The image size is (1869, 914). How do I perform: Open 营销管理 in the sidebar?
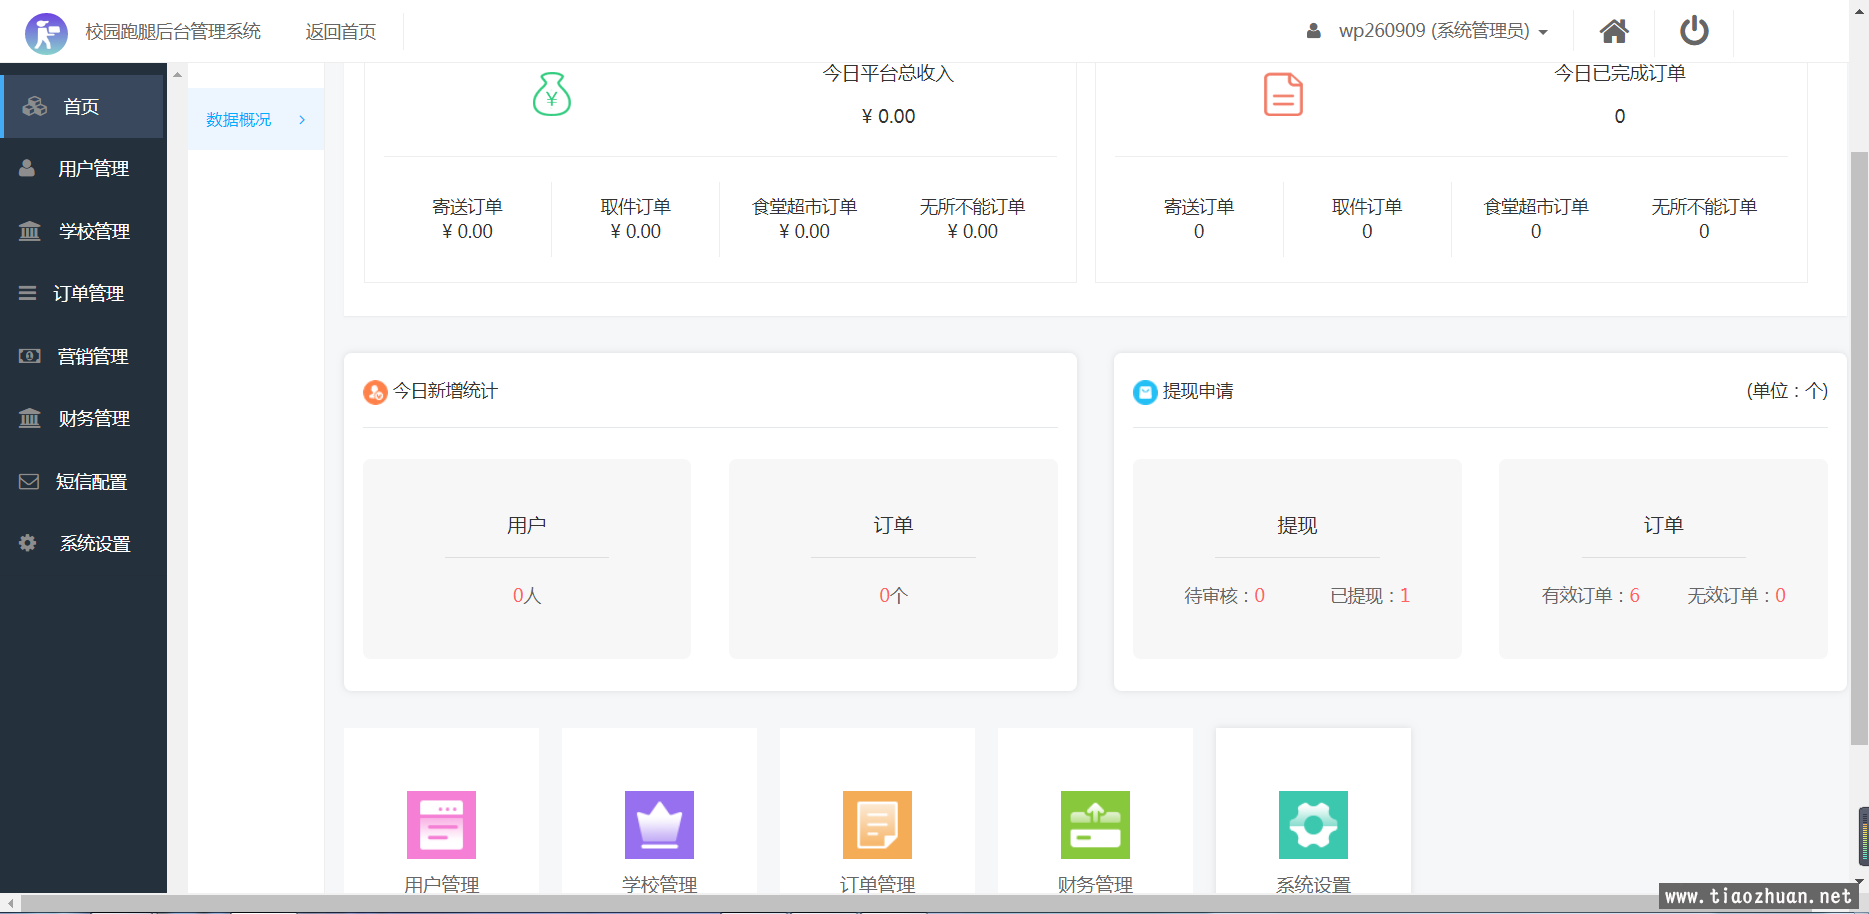tap(82, 356)
